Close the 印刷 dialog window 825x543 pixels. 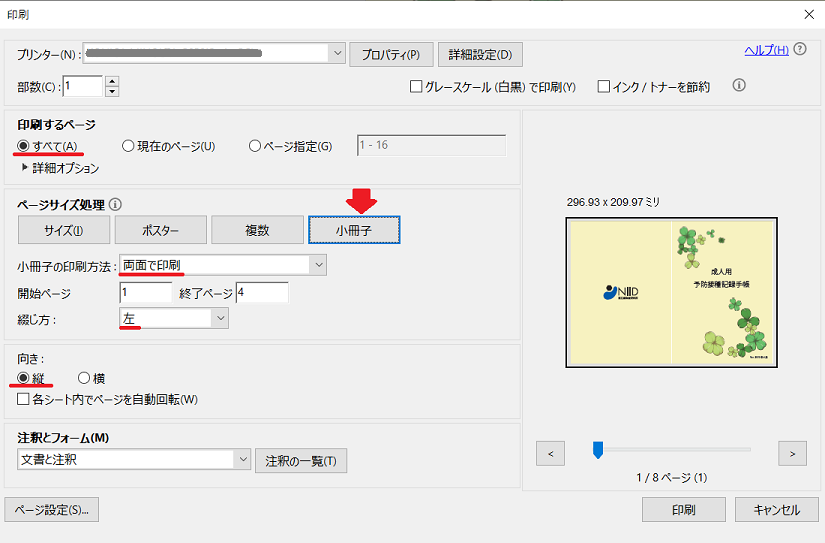point(809,14)
